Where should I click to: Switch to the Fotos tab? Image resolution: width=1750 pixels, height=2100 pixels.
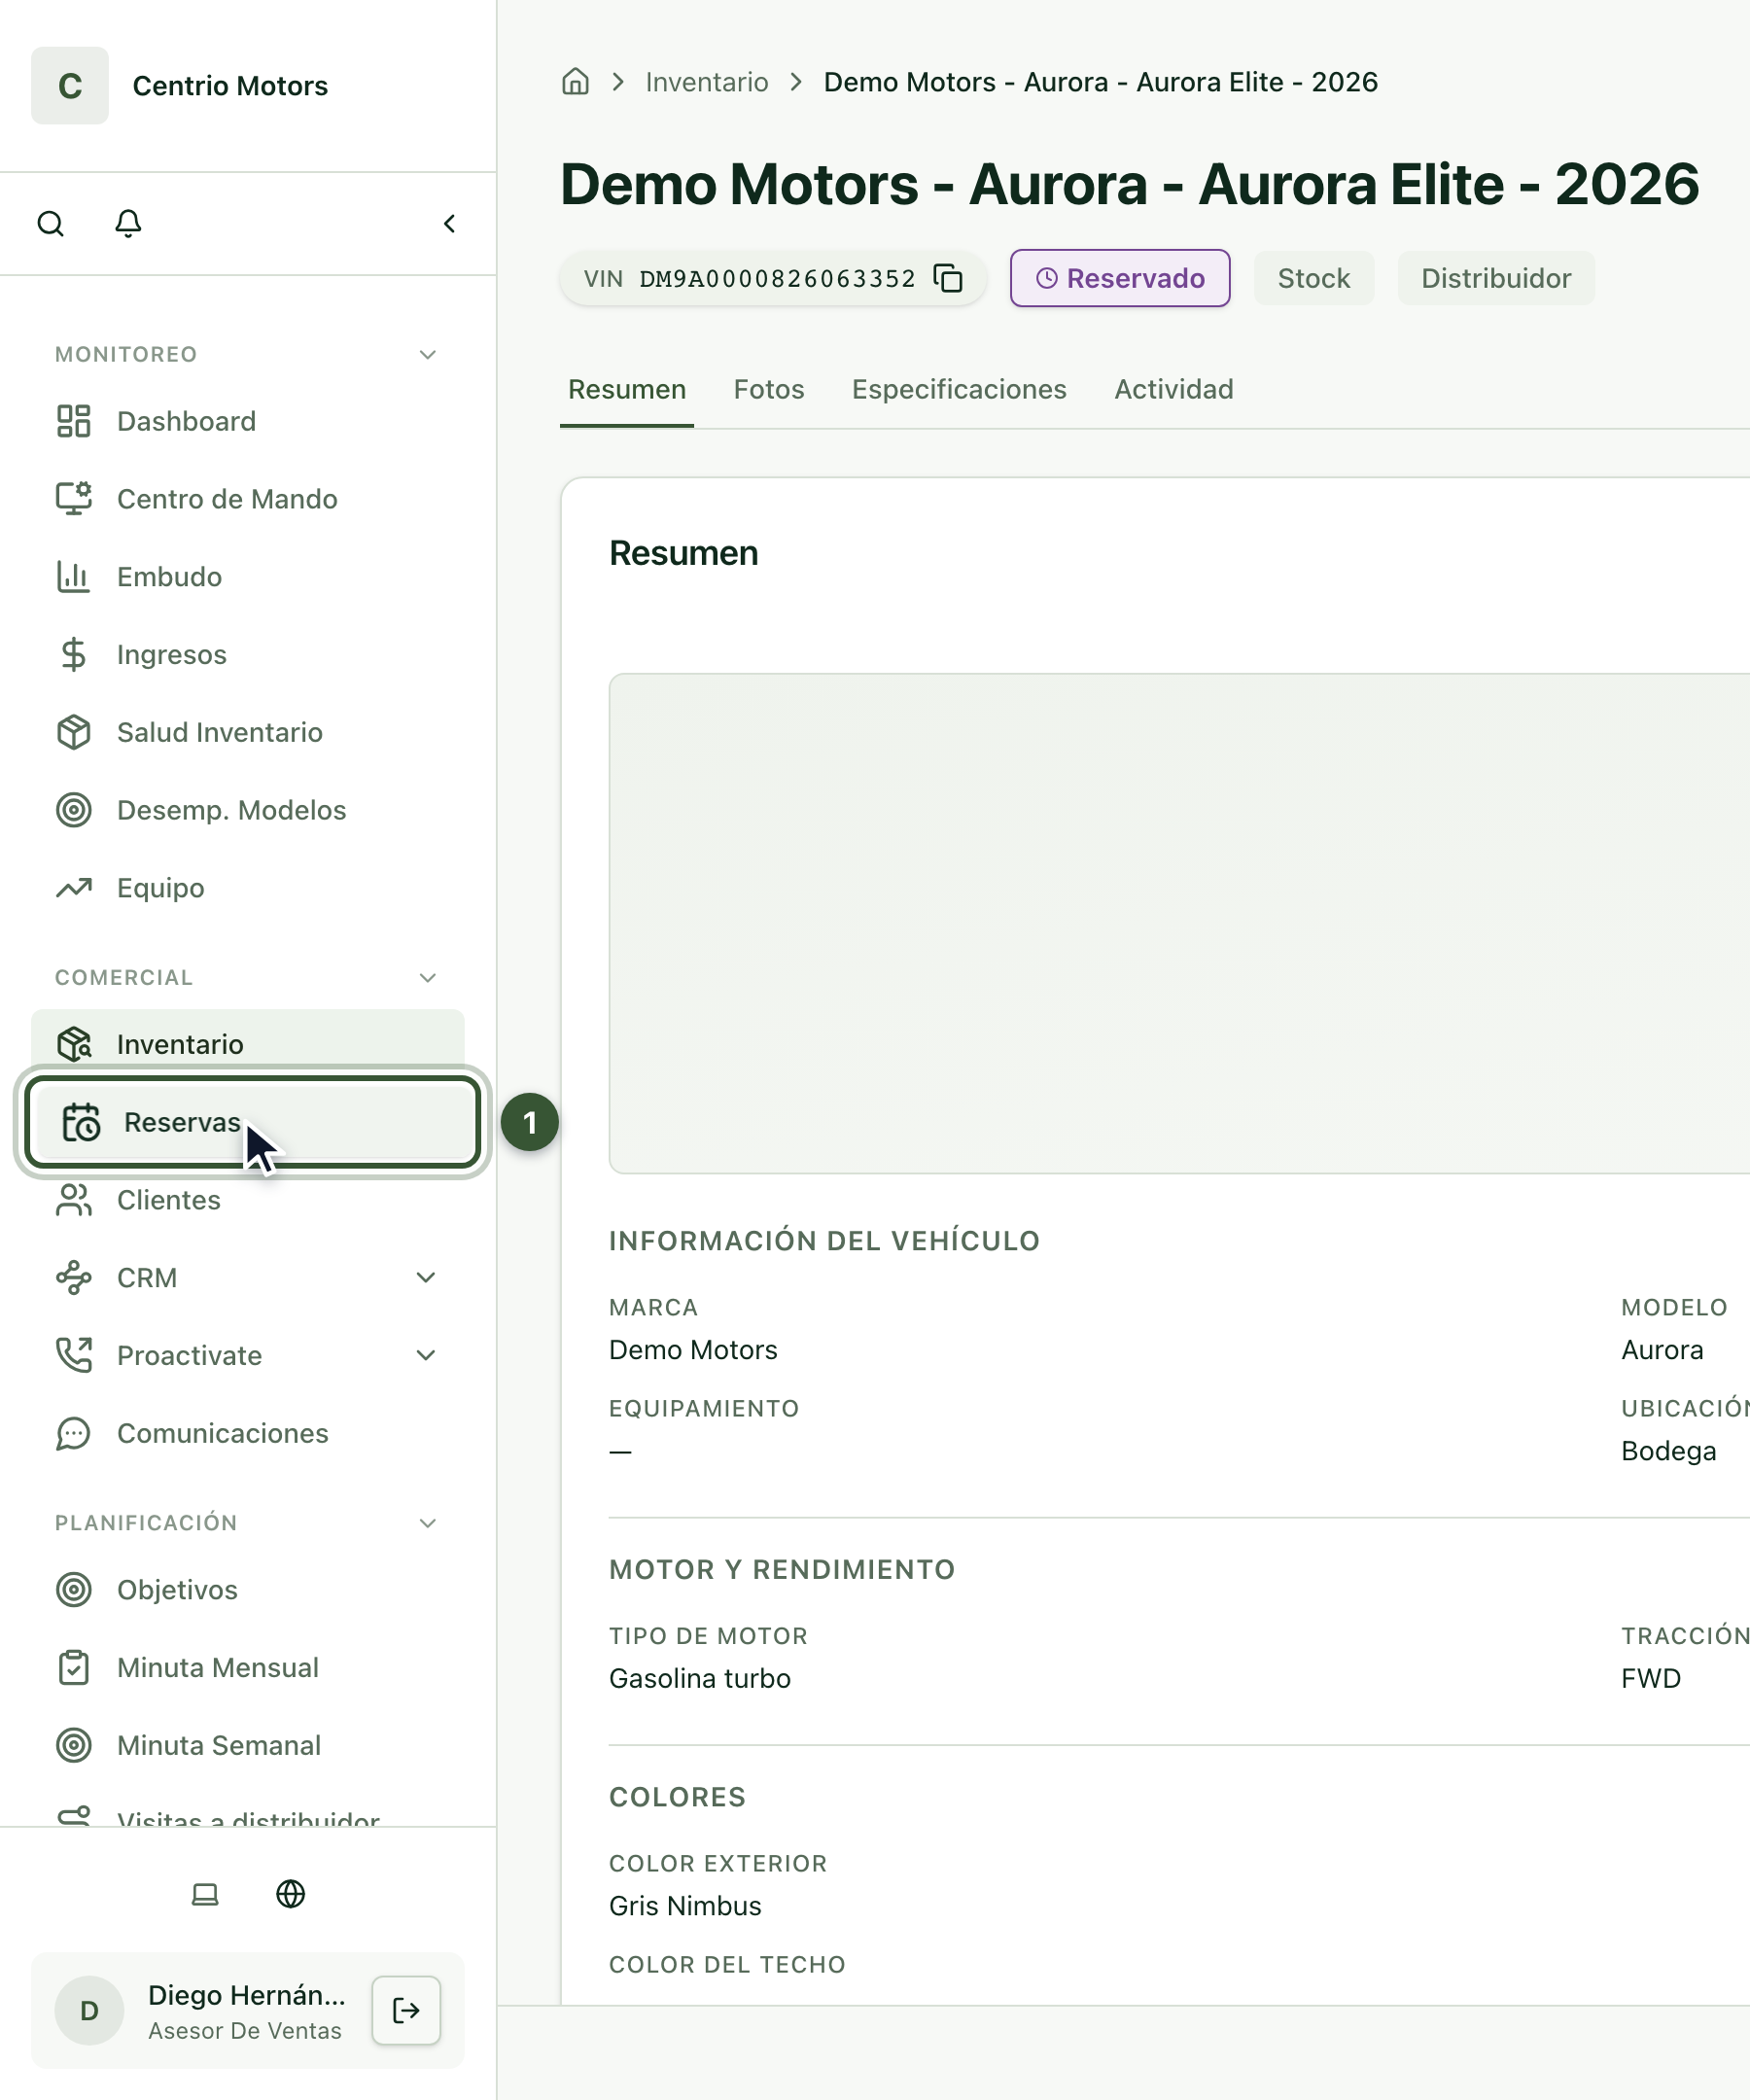[769, 389]
